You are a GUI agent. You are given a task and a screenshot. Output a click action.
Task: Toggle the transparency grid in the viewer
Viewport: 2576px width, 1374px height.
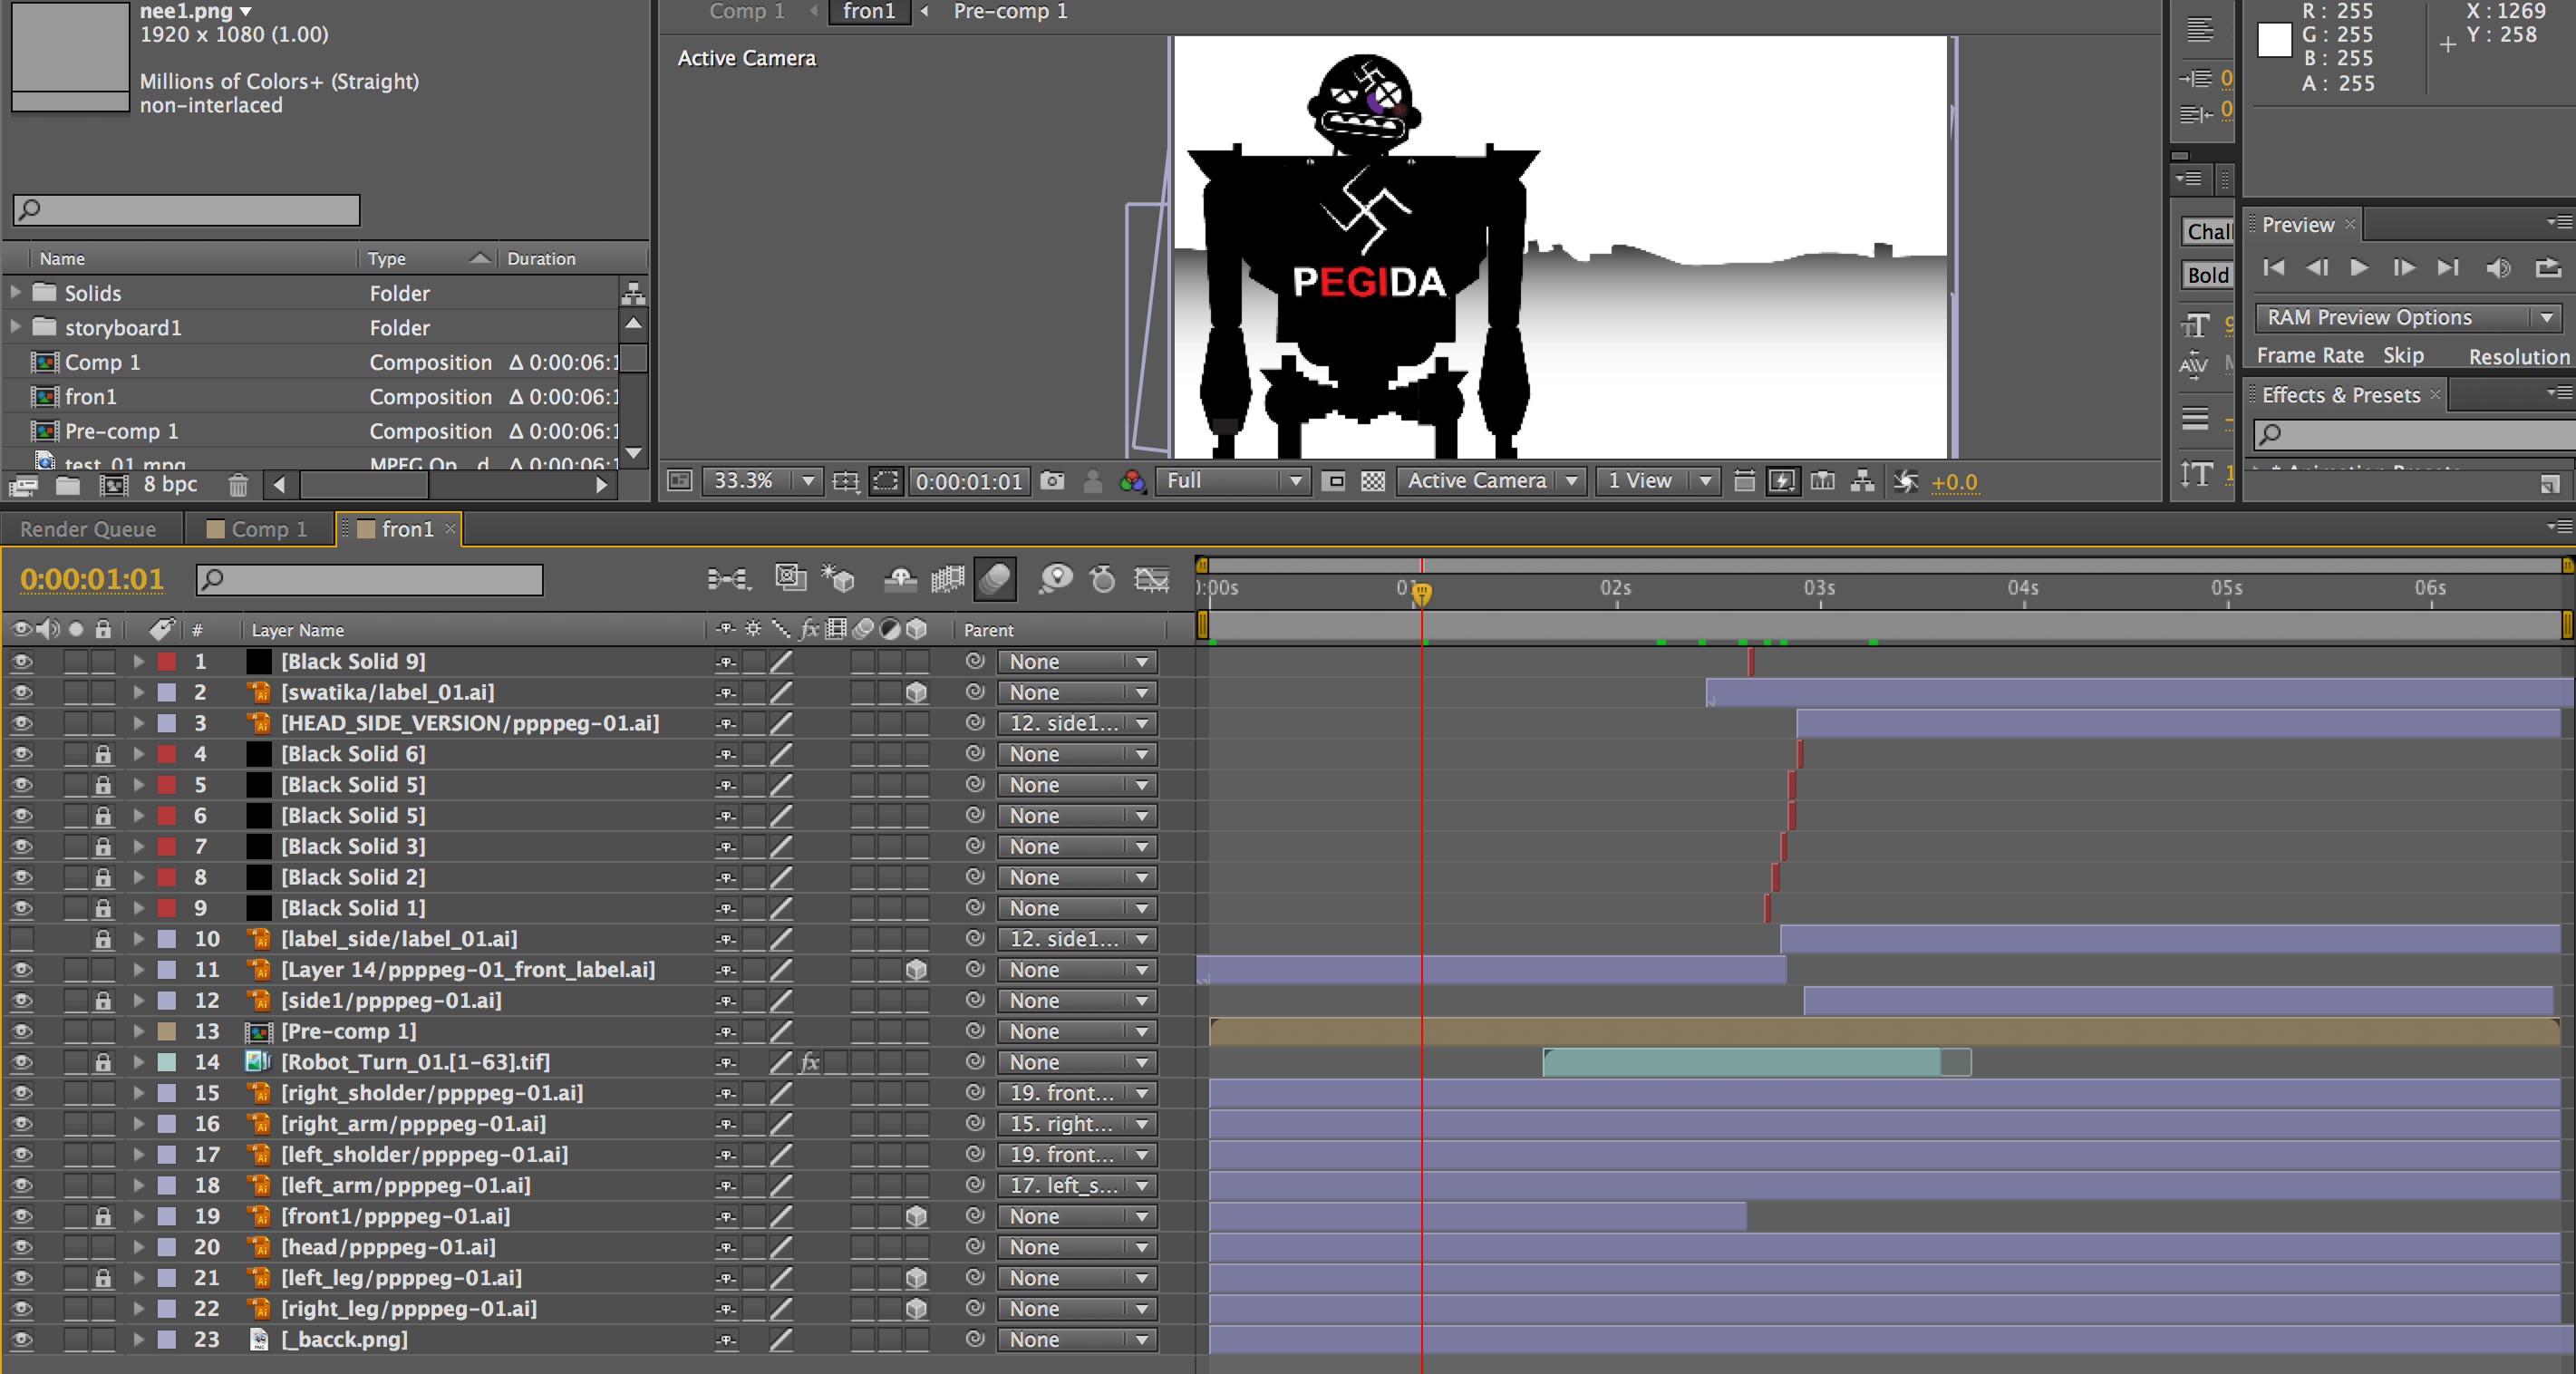coord(1373,481)
